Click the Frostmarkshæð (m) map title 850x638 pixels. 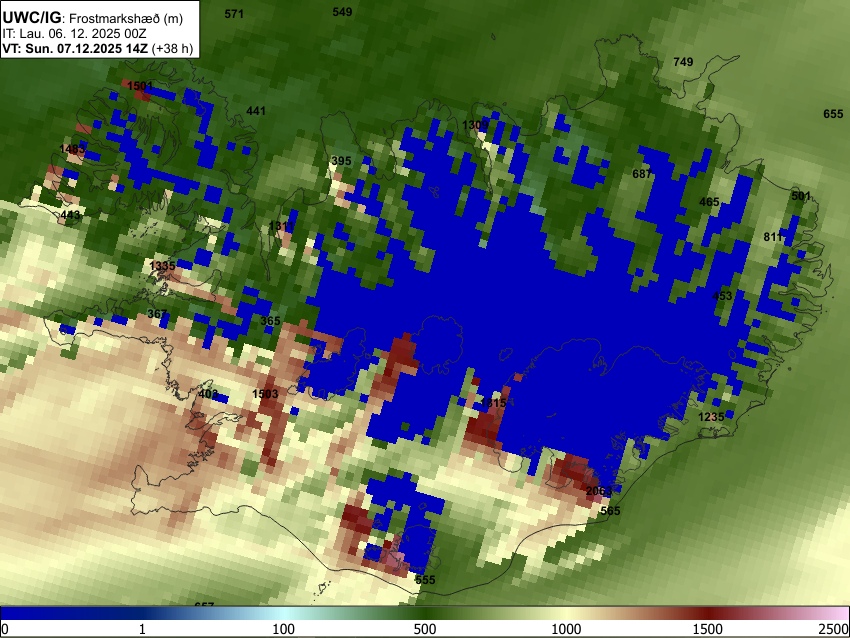click(x=126, y=18)
